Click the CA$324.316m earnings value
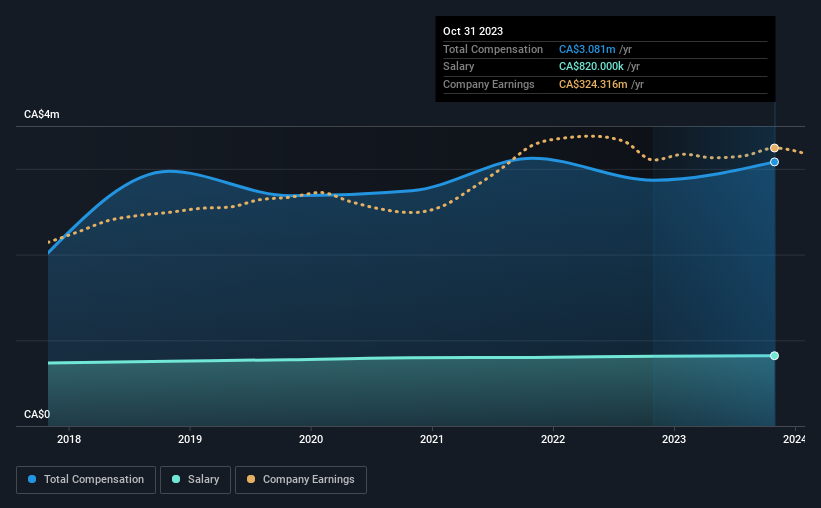The height and width of the screenshot is (508, 821). [x=593, y=84]
